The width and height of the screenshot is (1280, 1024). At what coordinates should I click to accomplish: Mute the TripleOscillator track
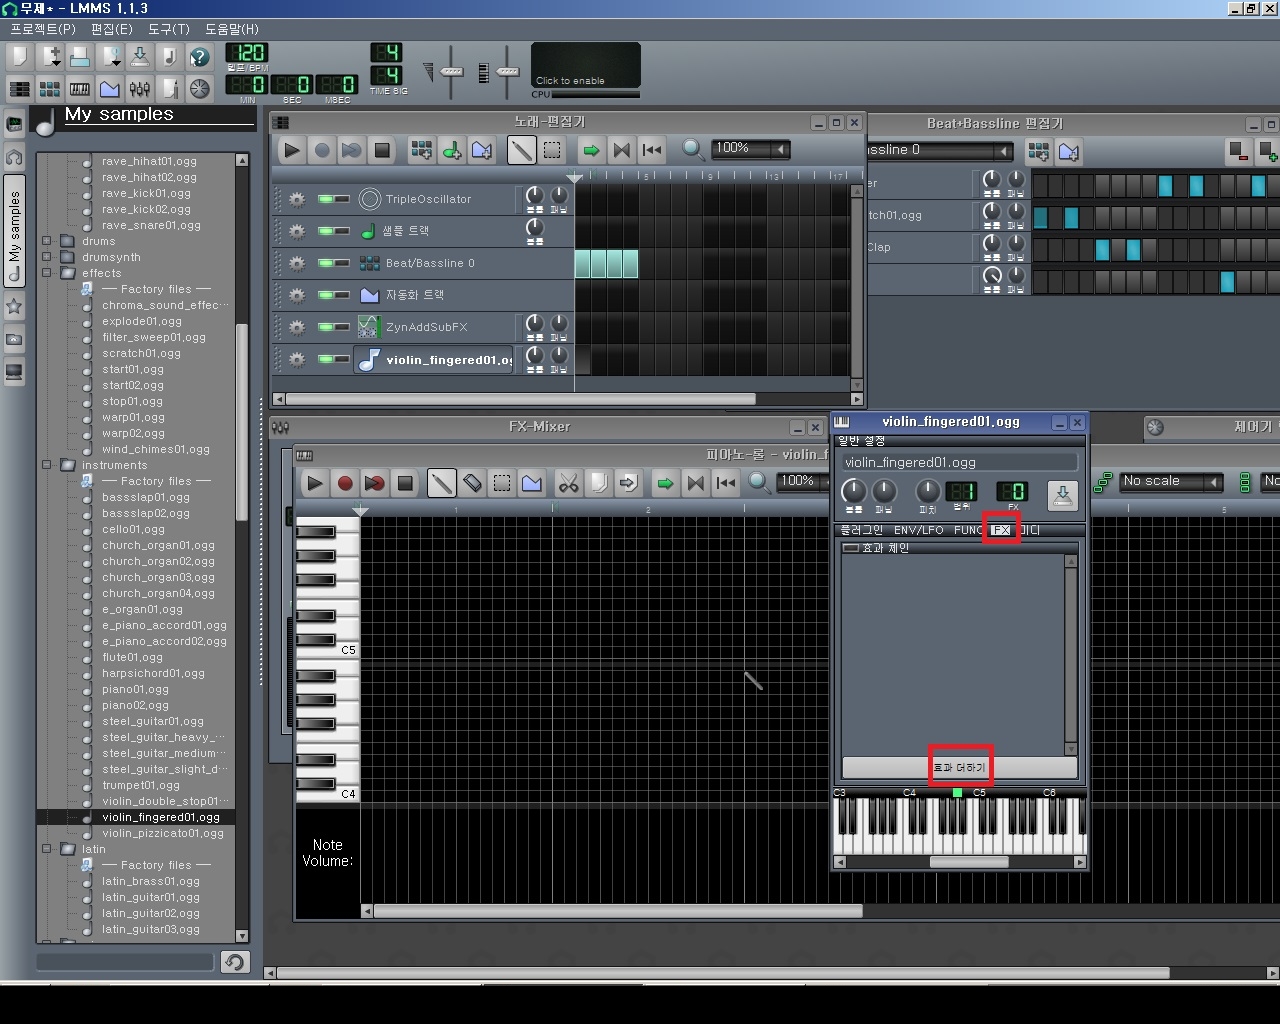pos(325,199)
